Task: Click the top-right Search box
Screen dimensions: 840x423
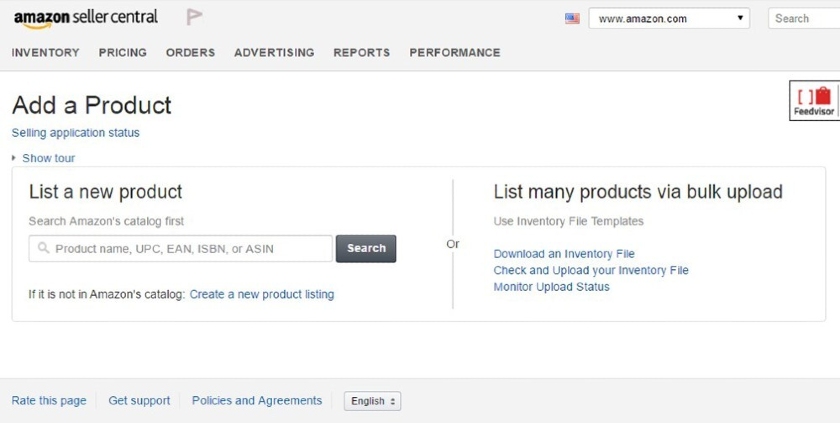Action: (x=805, y=18)
